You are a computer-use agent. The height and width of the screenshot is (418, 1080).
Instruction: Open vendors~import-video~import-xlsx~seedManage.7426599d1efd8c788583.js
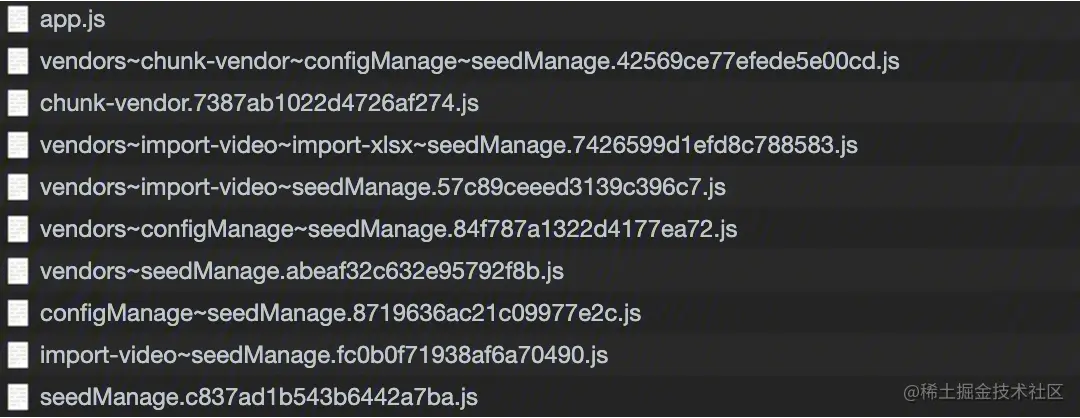(x=448, y=145)
